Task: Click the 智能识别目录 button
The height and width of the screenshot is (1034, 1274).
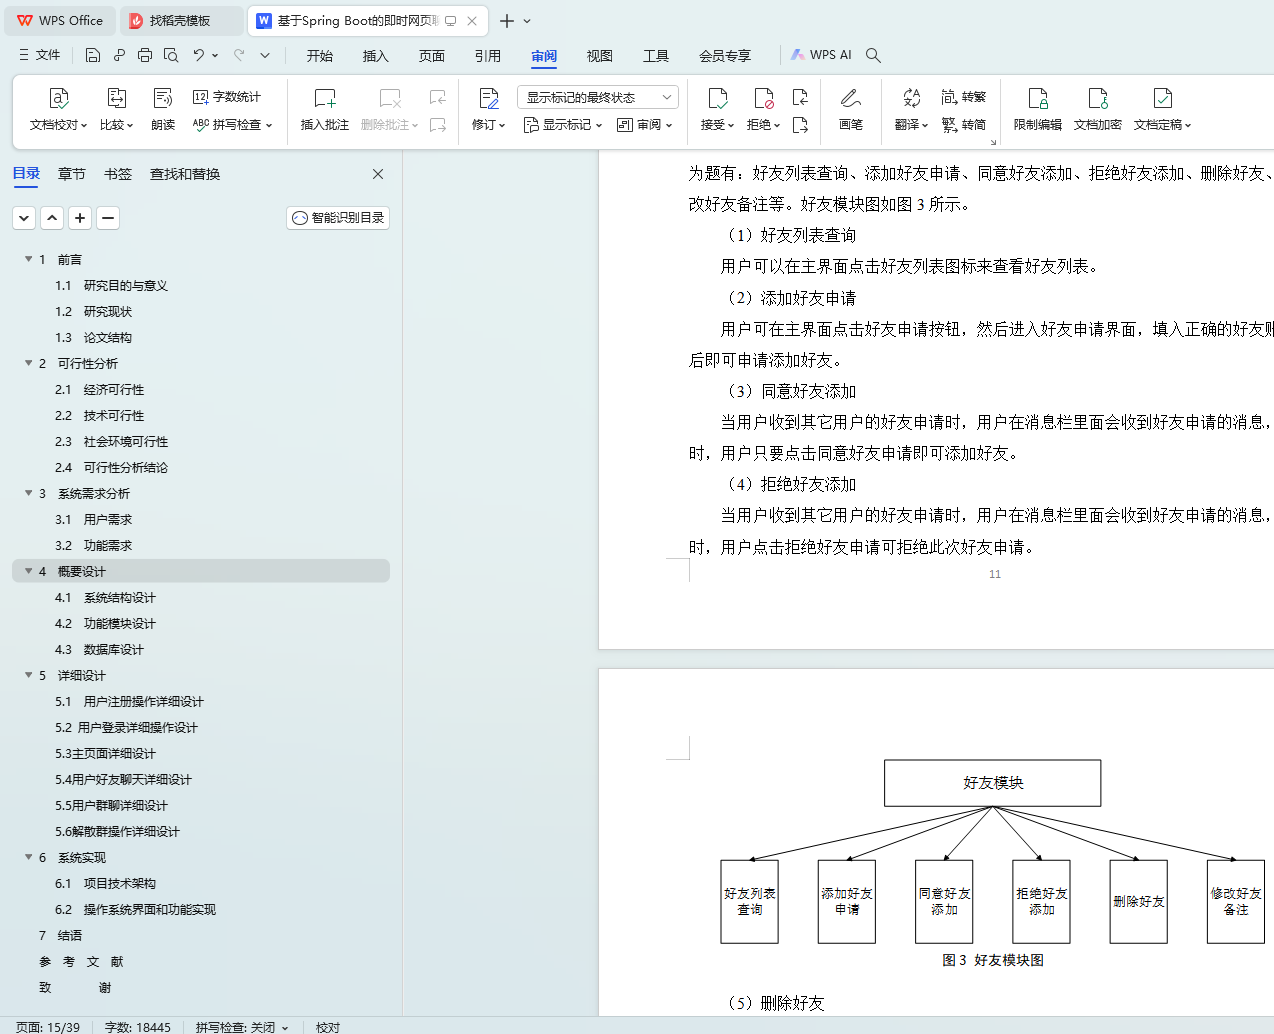Action: (338, 217)
